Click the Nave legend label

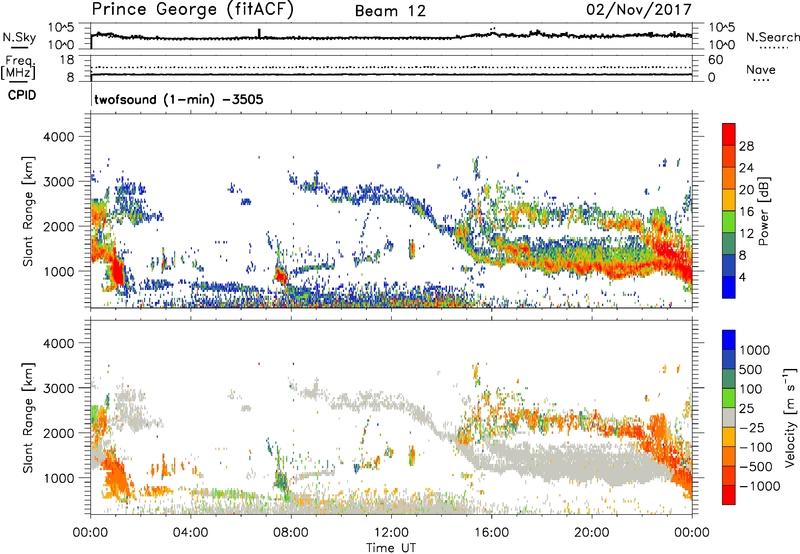(x=761, y=70)
